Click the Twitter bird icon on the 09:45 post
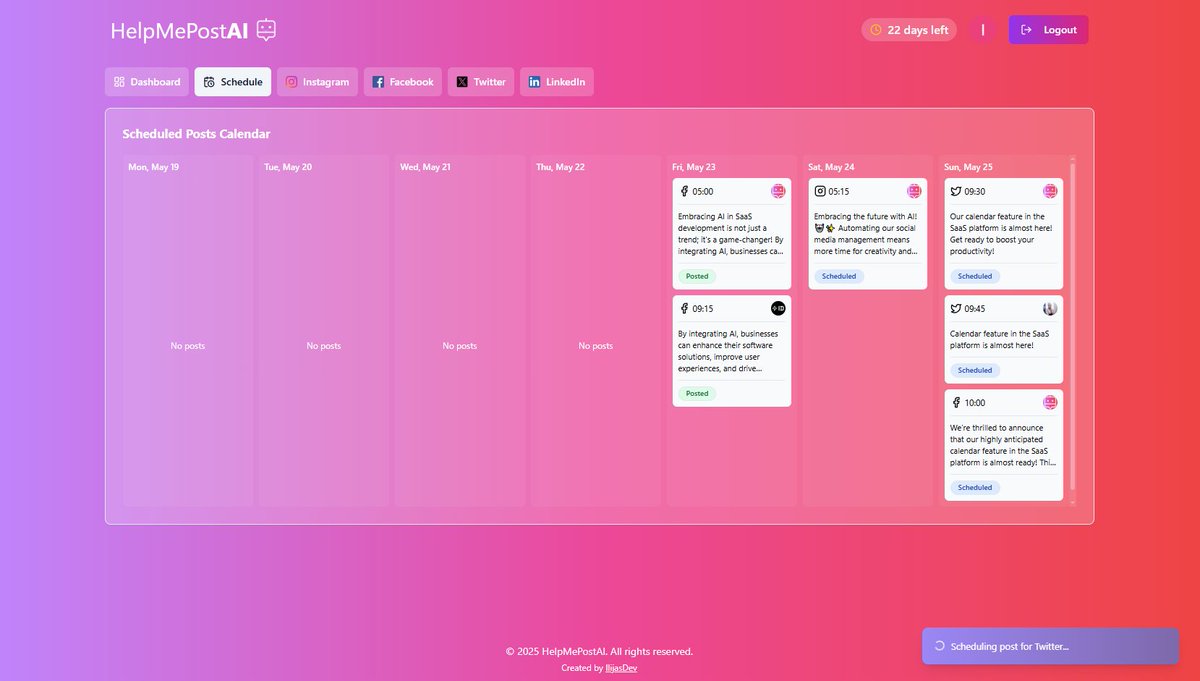 pyautogui.click(x=956, y=309)
